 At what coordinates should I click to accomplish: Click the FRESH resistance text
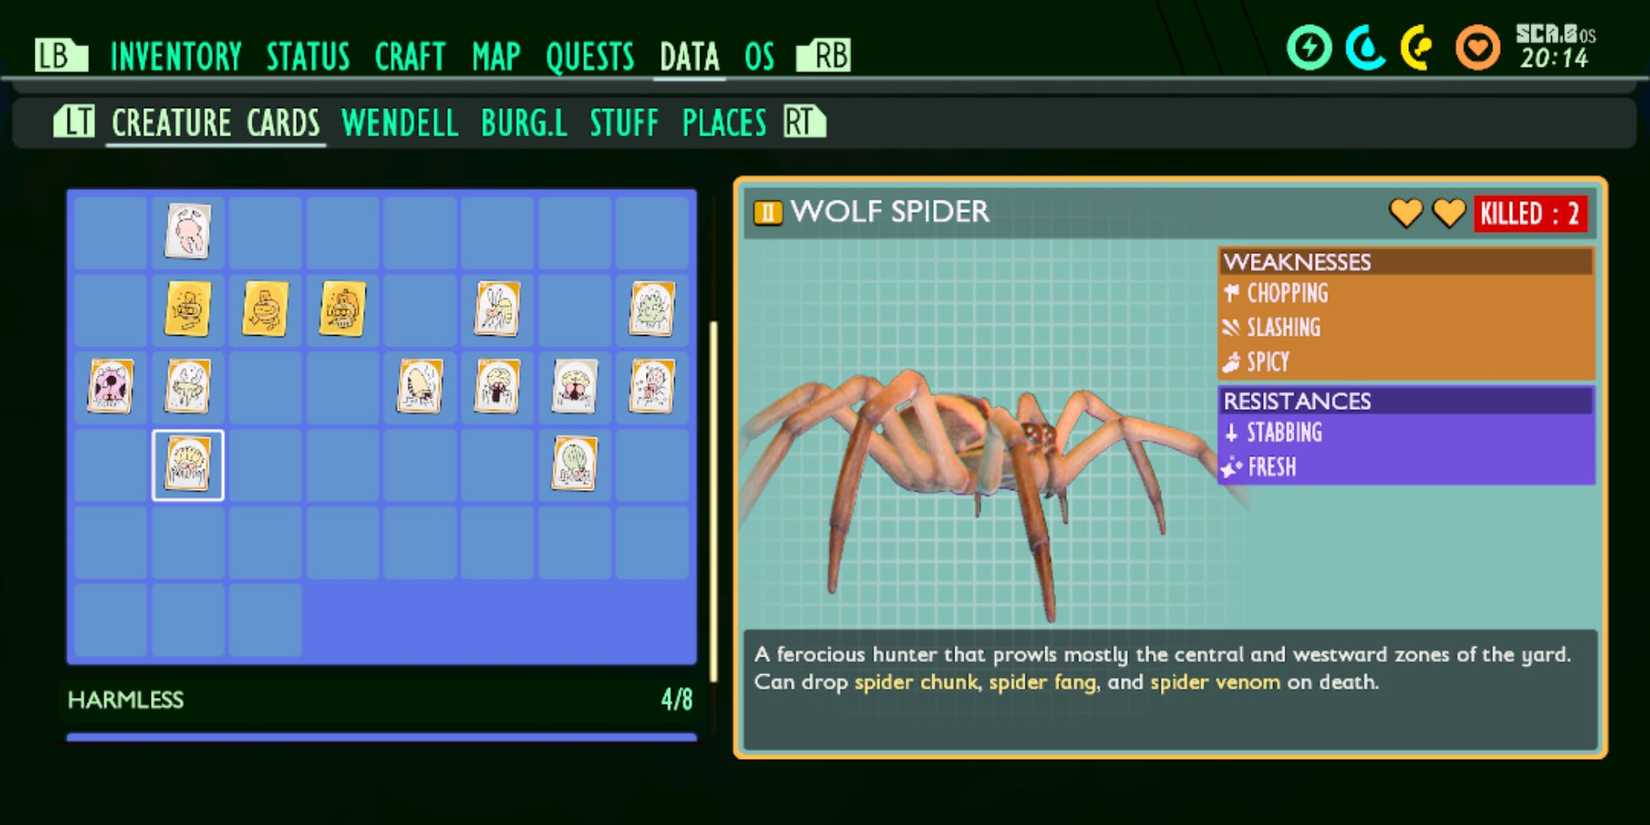[x=1272, y=467]
